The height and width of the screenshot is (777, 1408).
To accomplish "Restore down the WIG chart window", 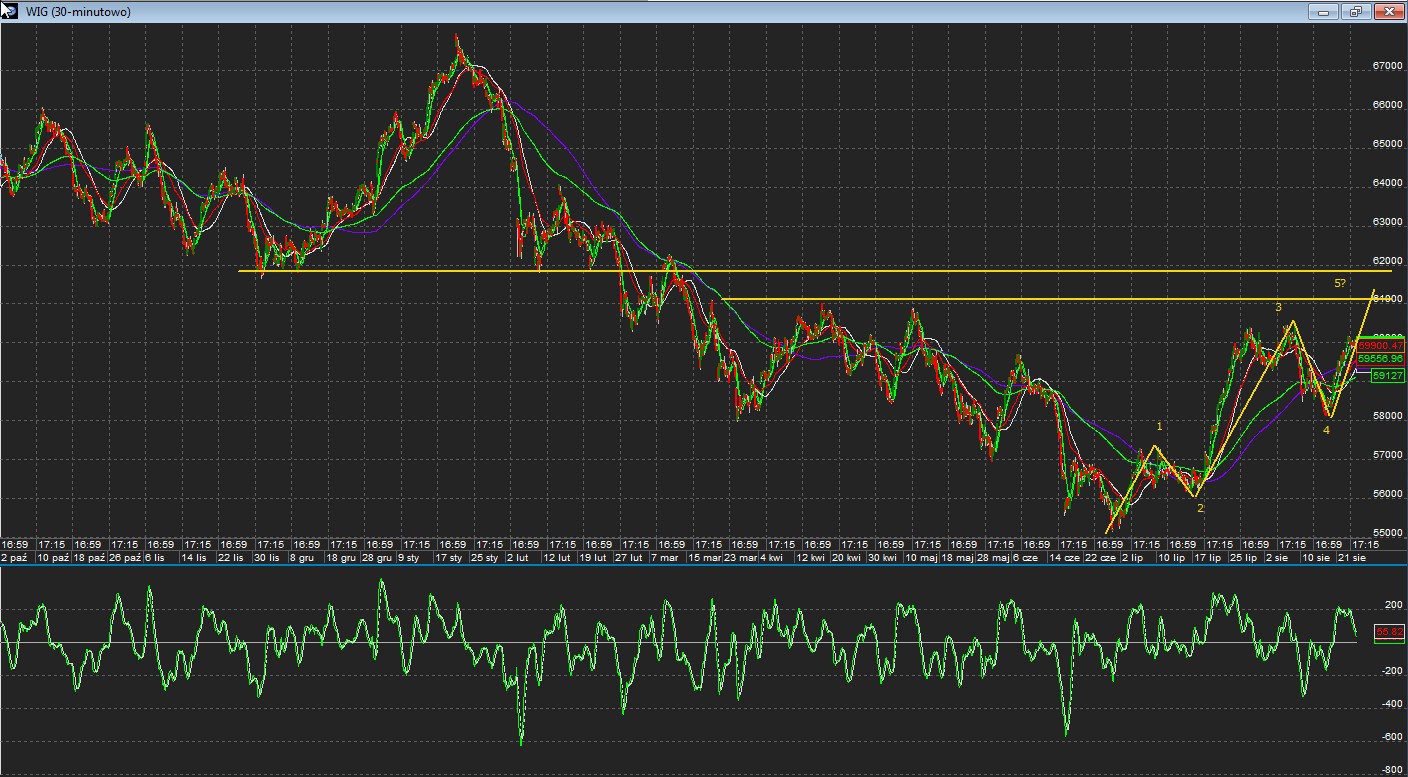I will [1356, 12].
